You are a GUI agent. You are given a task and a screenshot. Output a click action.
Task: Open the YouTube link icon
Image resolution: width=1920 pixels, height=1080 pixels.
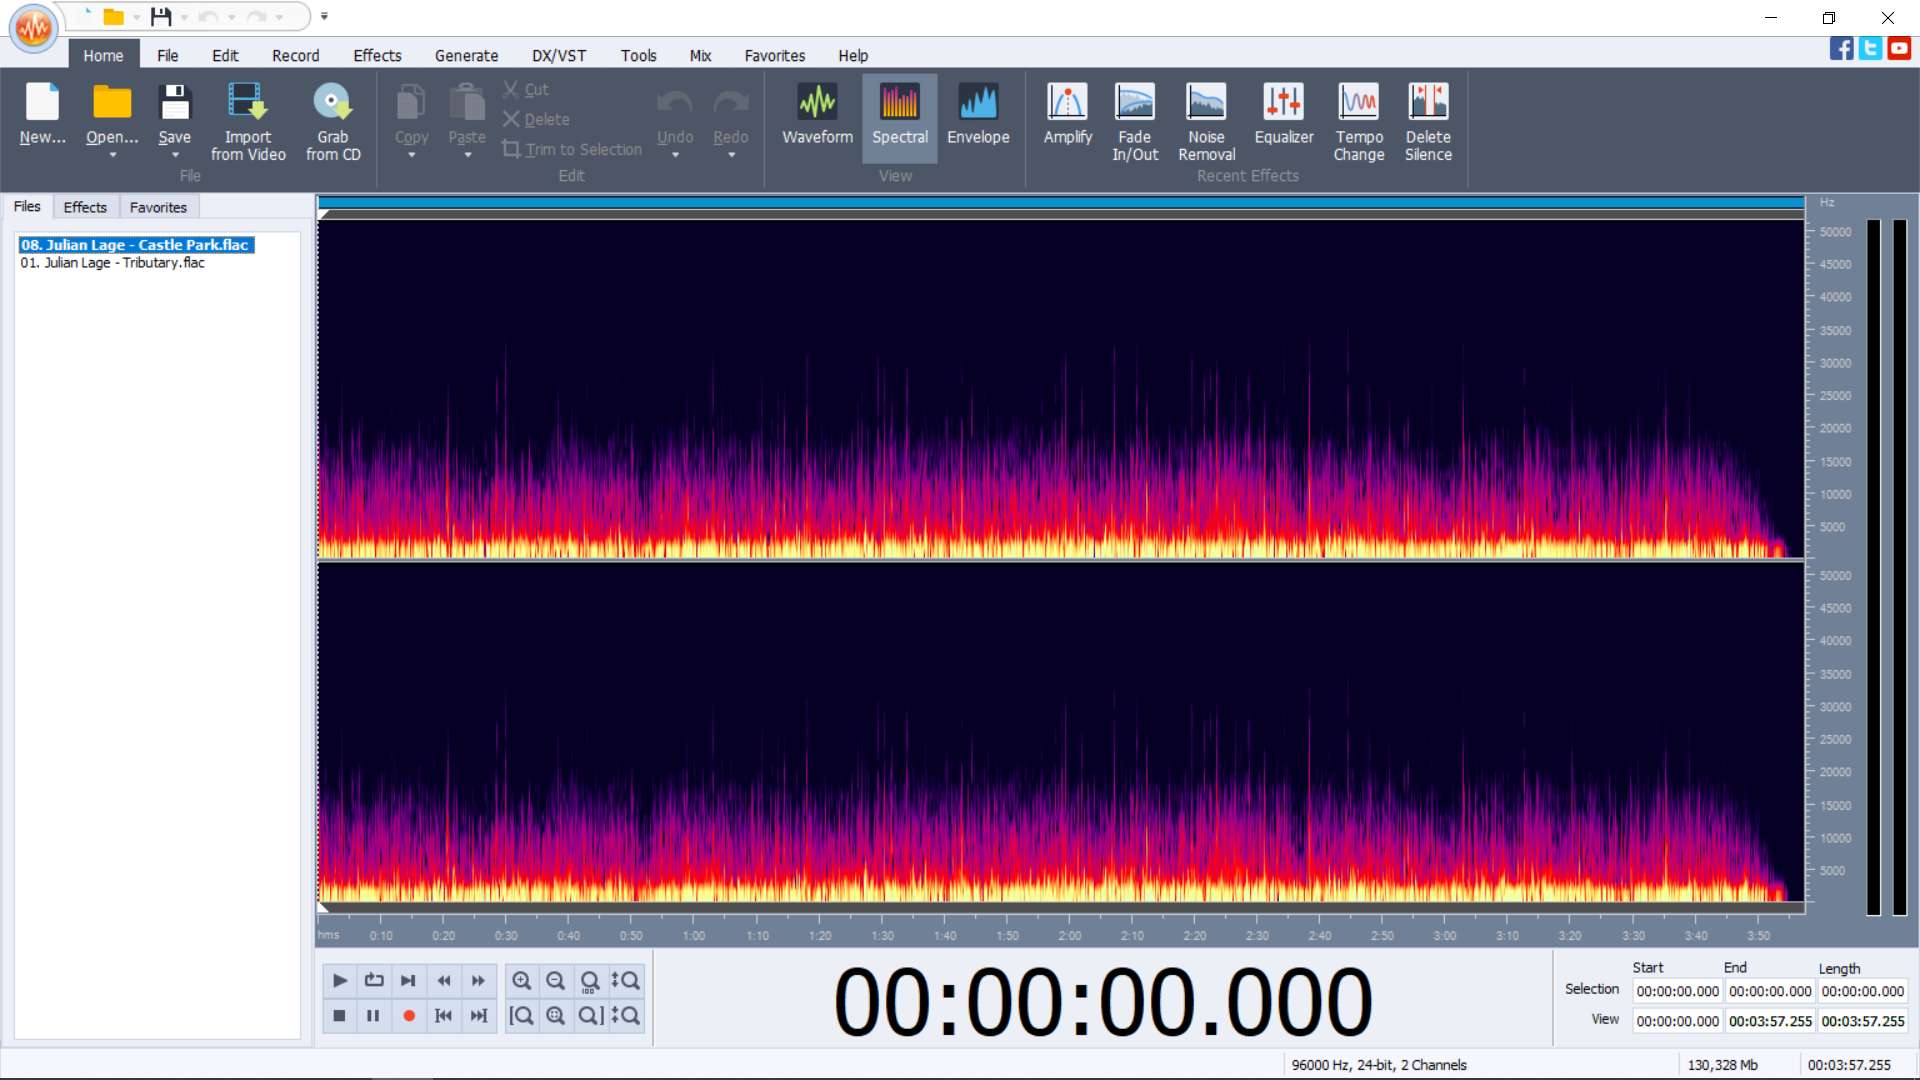1899,48
